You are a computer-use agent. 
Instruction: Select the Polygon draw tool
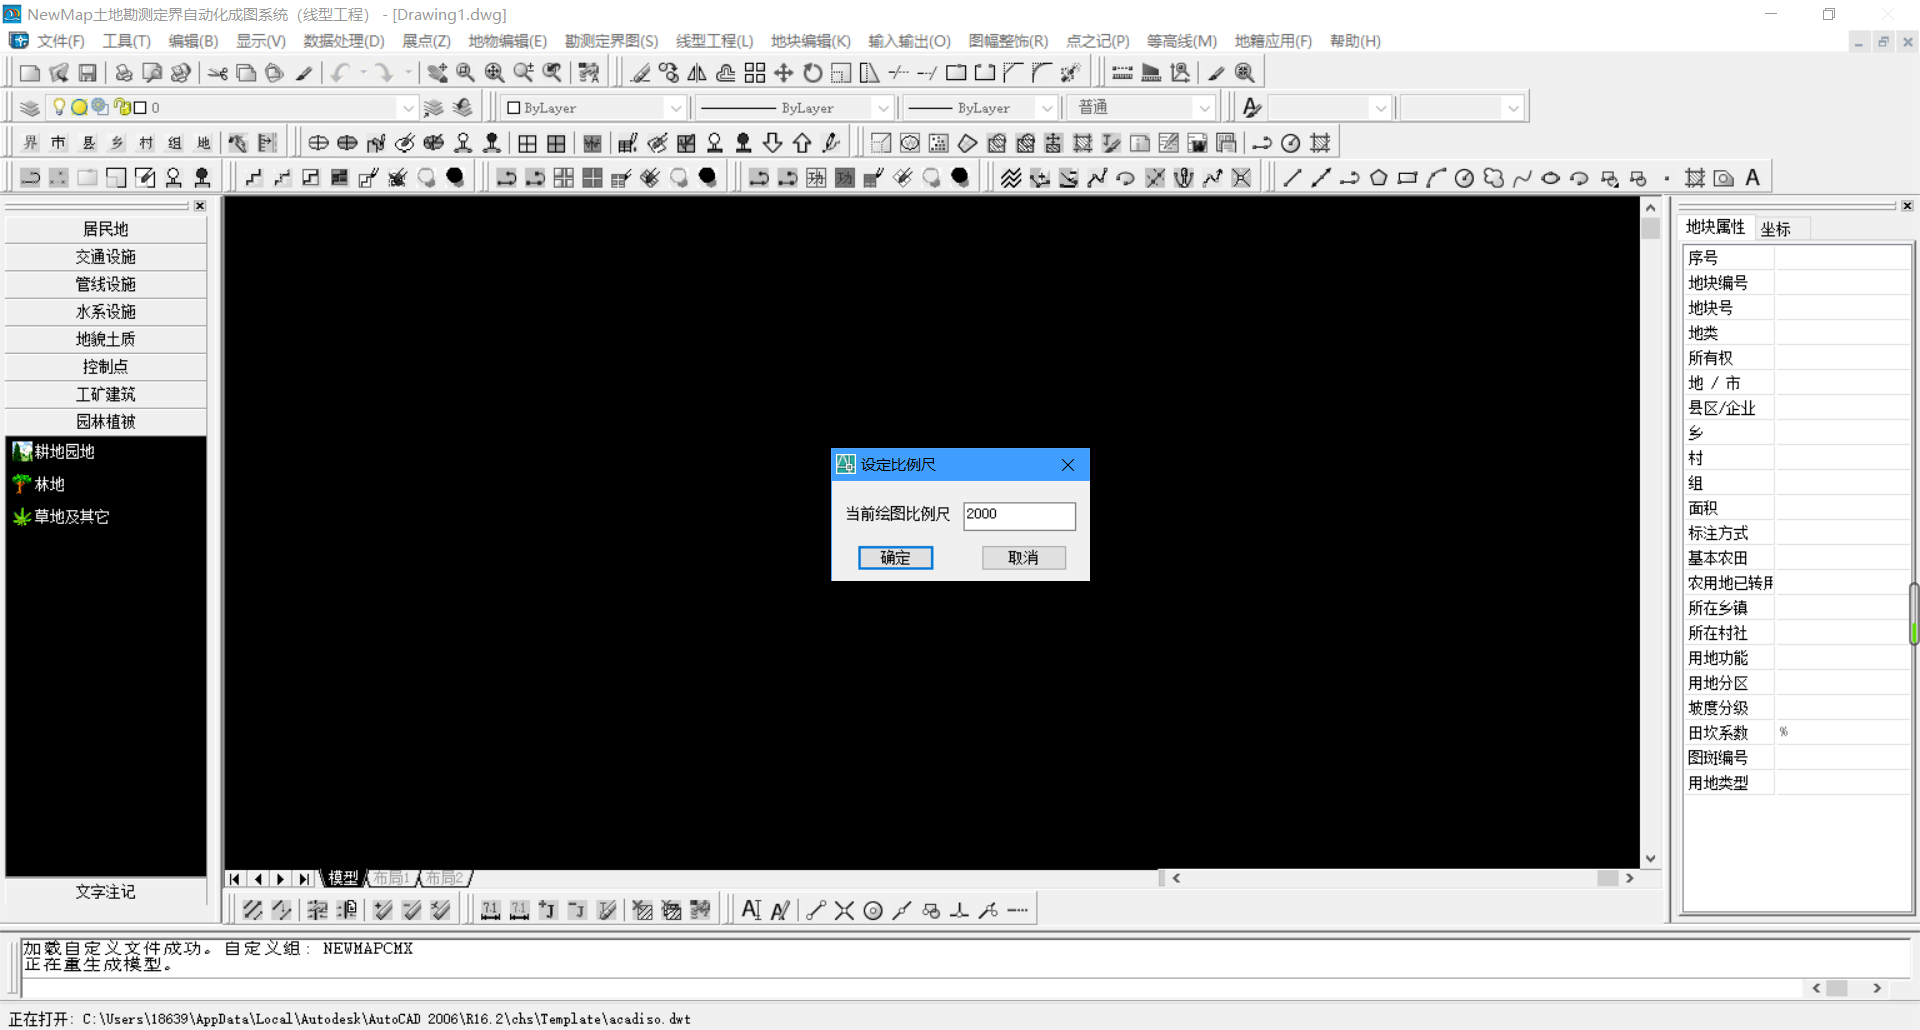click(1379, 178)
